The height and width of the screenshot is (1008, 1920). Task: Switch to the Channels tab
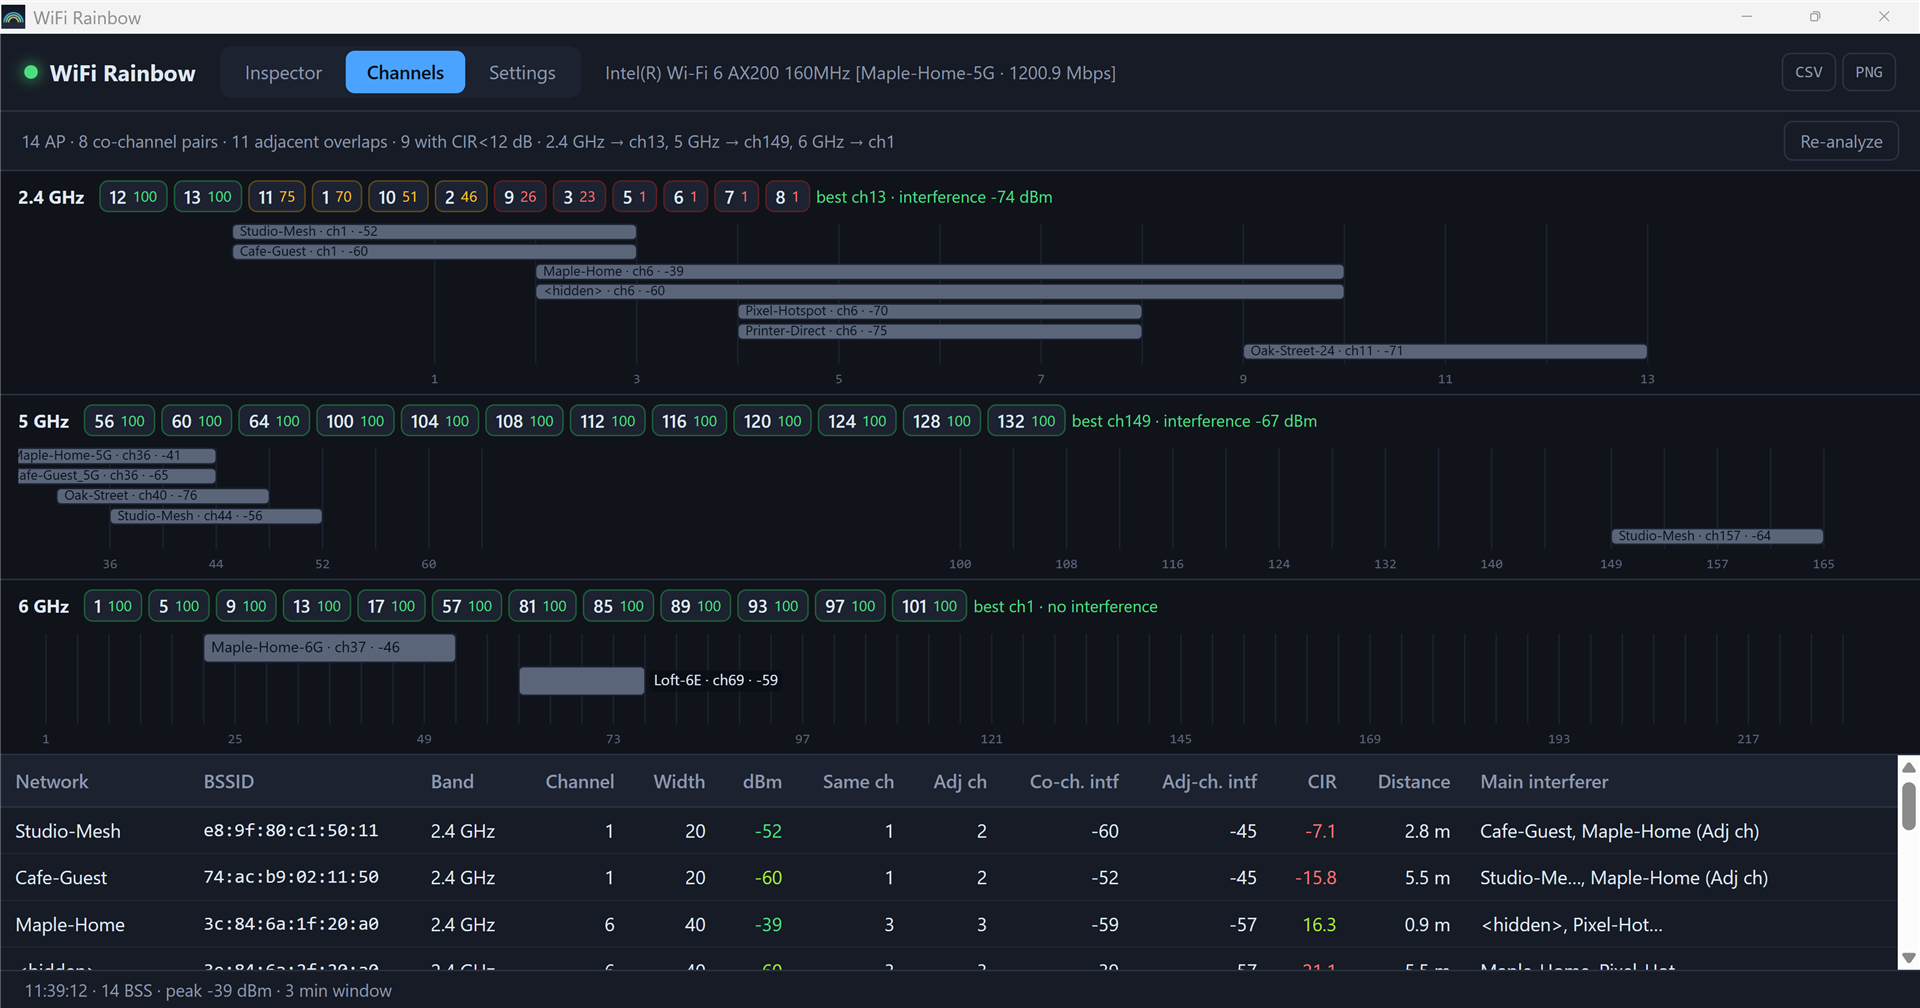[405, 72]
